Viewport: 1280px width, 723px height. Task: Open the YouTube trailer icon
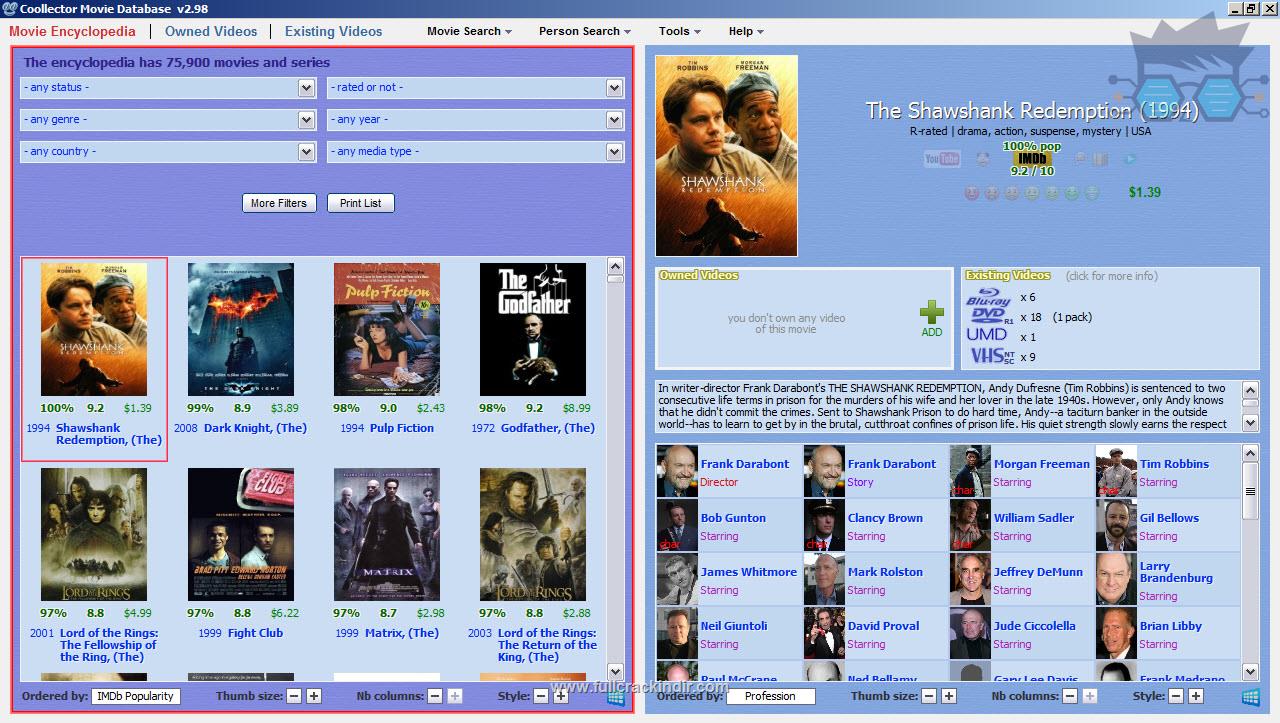point(941,159)
